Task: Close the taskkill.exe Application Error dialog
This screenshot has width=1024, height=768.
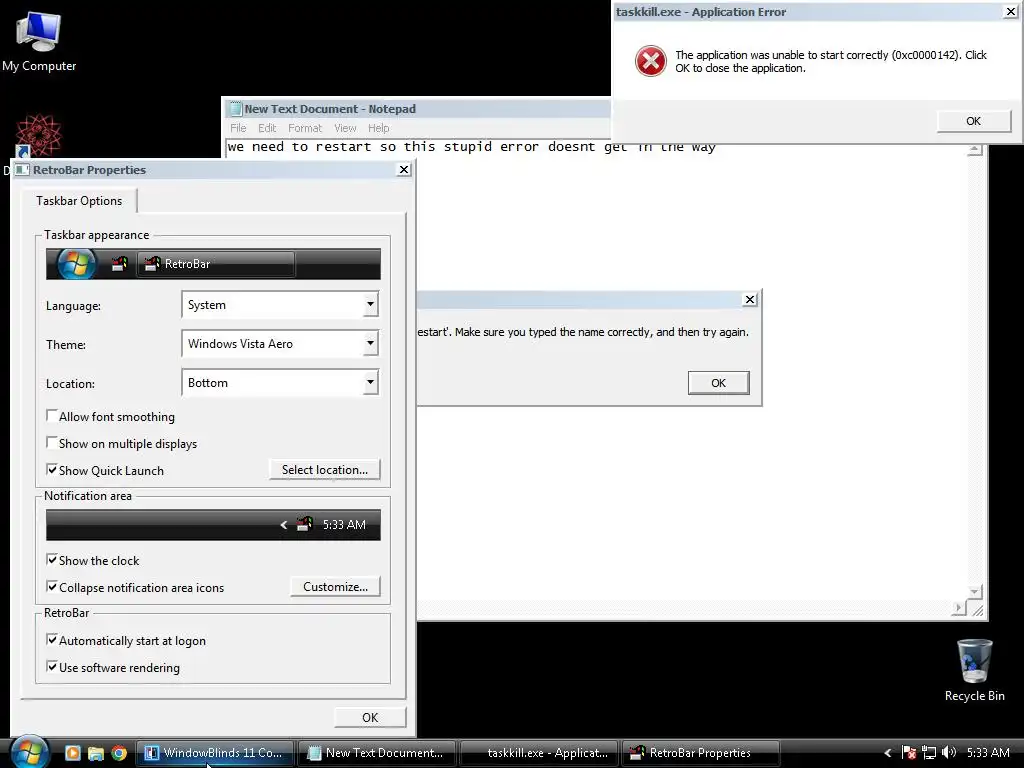Action: pyautogui.click(x=1010, y=12)
